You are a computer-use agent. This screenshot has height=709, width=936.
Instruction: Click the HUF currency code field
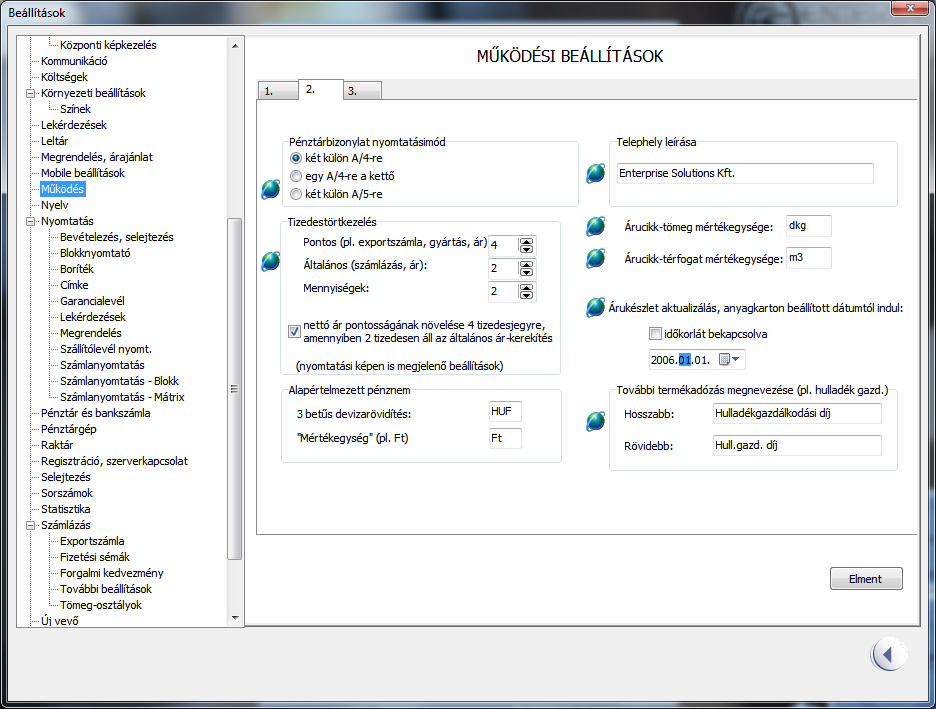coord(505,411)
